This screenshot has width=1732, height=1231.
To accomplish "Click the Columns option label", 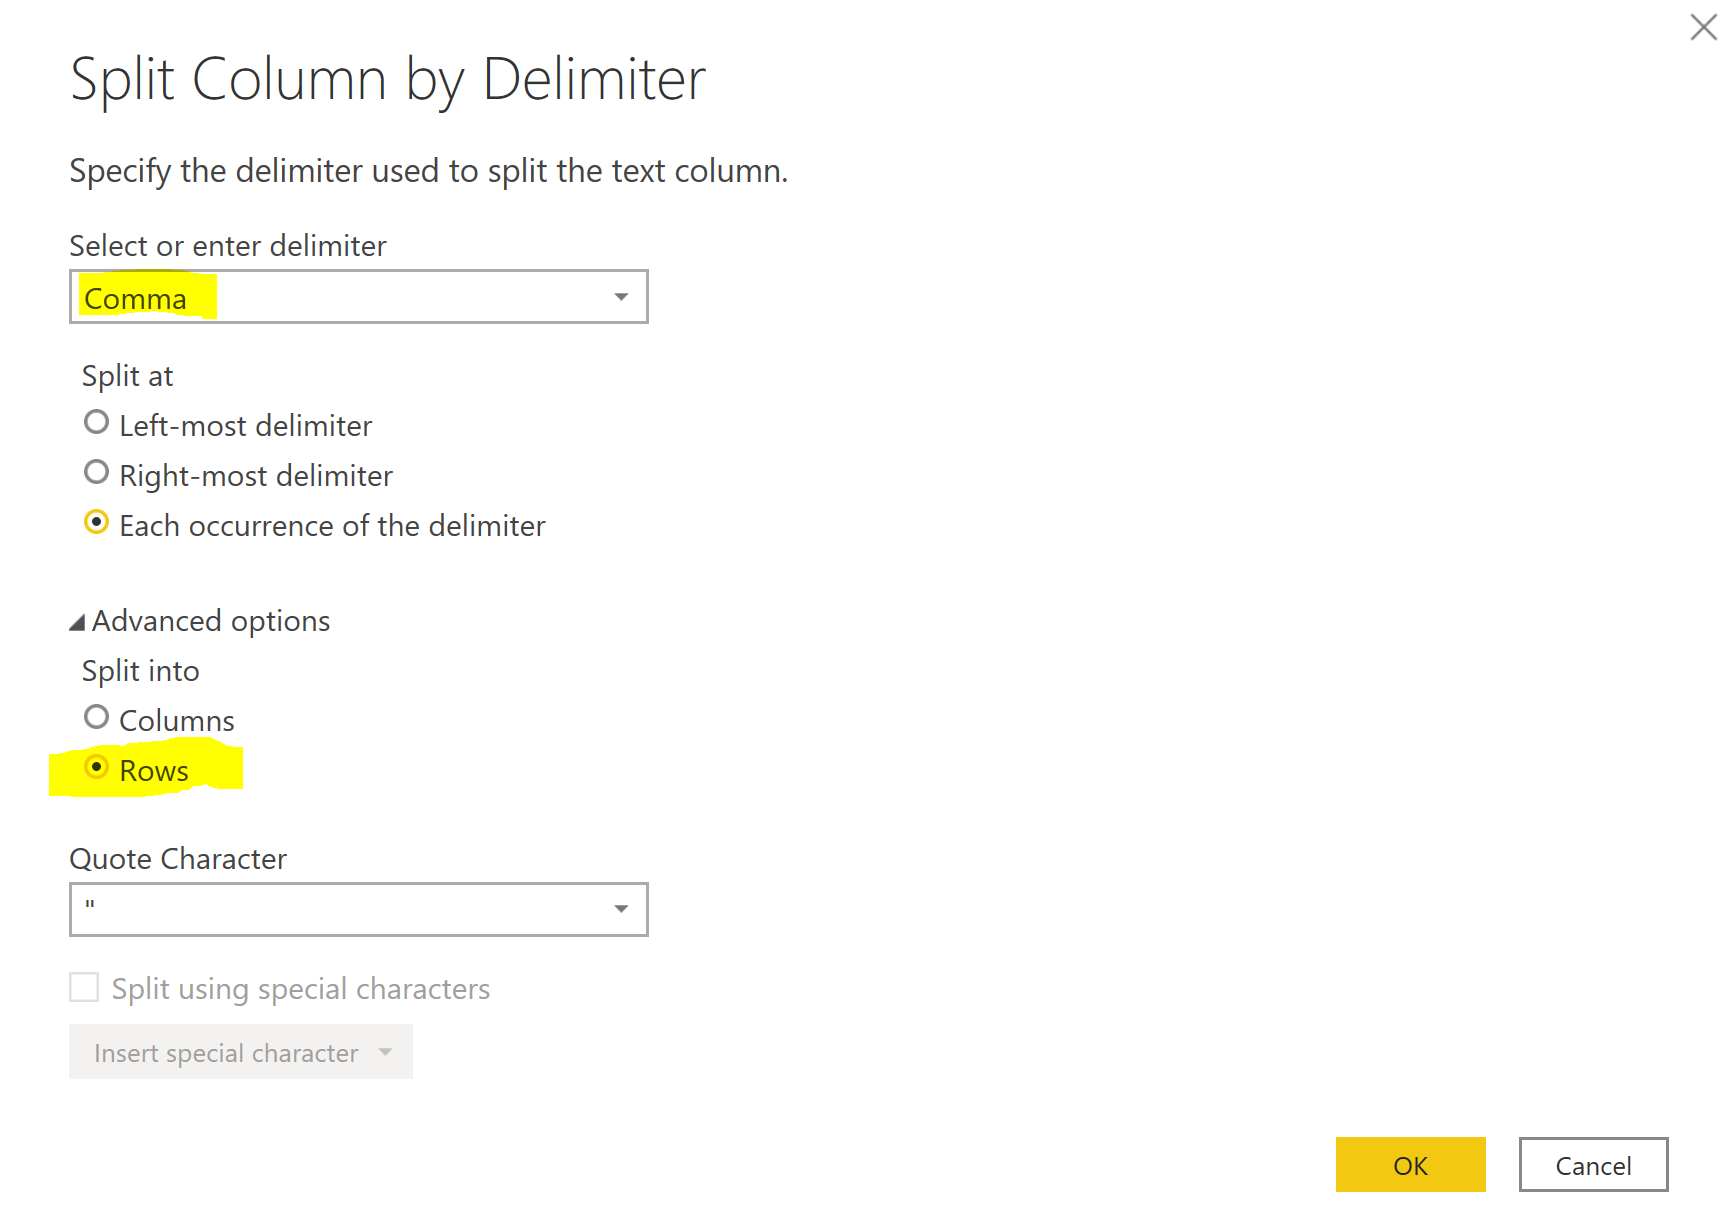I will click(177, 721).
